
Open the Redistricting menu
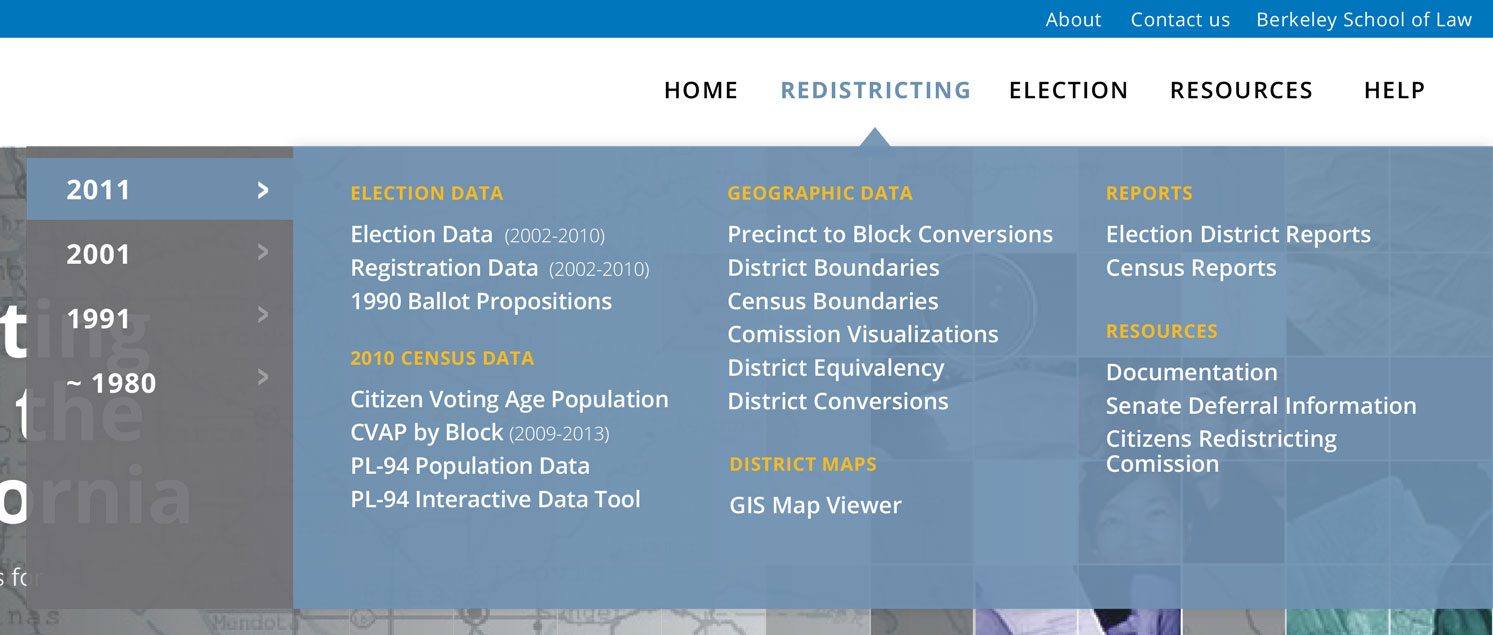875,90
